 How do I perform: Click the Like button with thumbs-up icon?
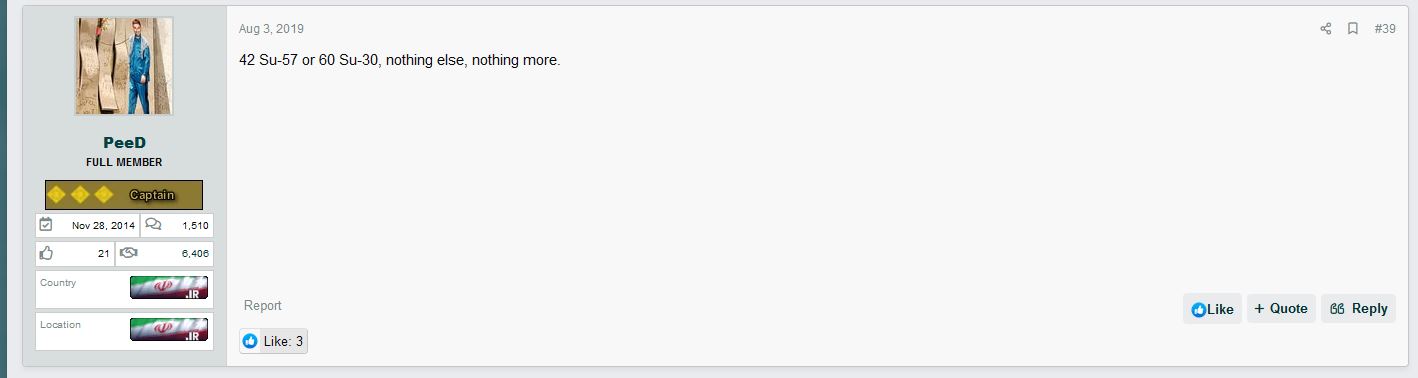click(x=1212, y=309)
